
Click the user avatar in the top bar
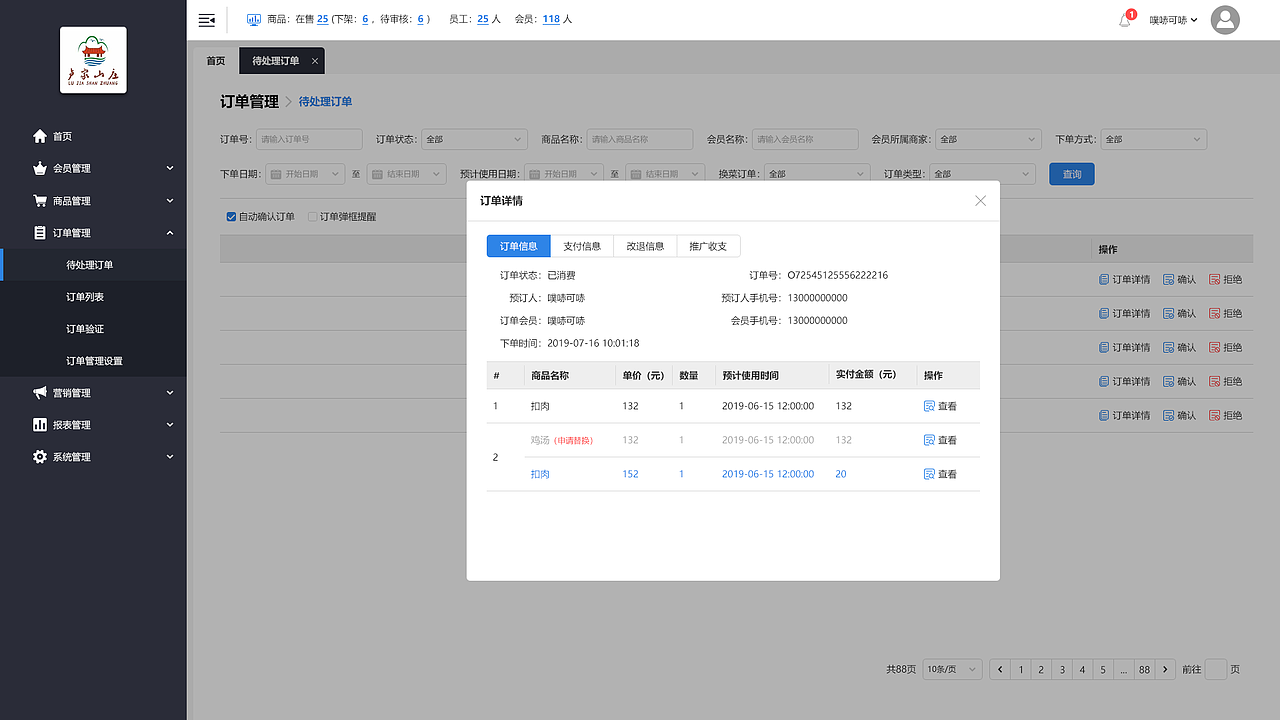[x=1225, y=20]
